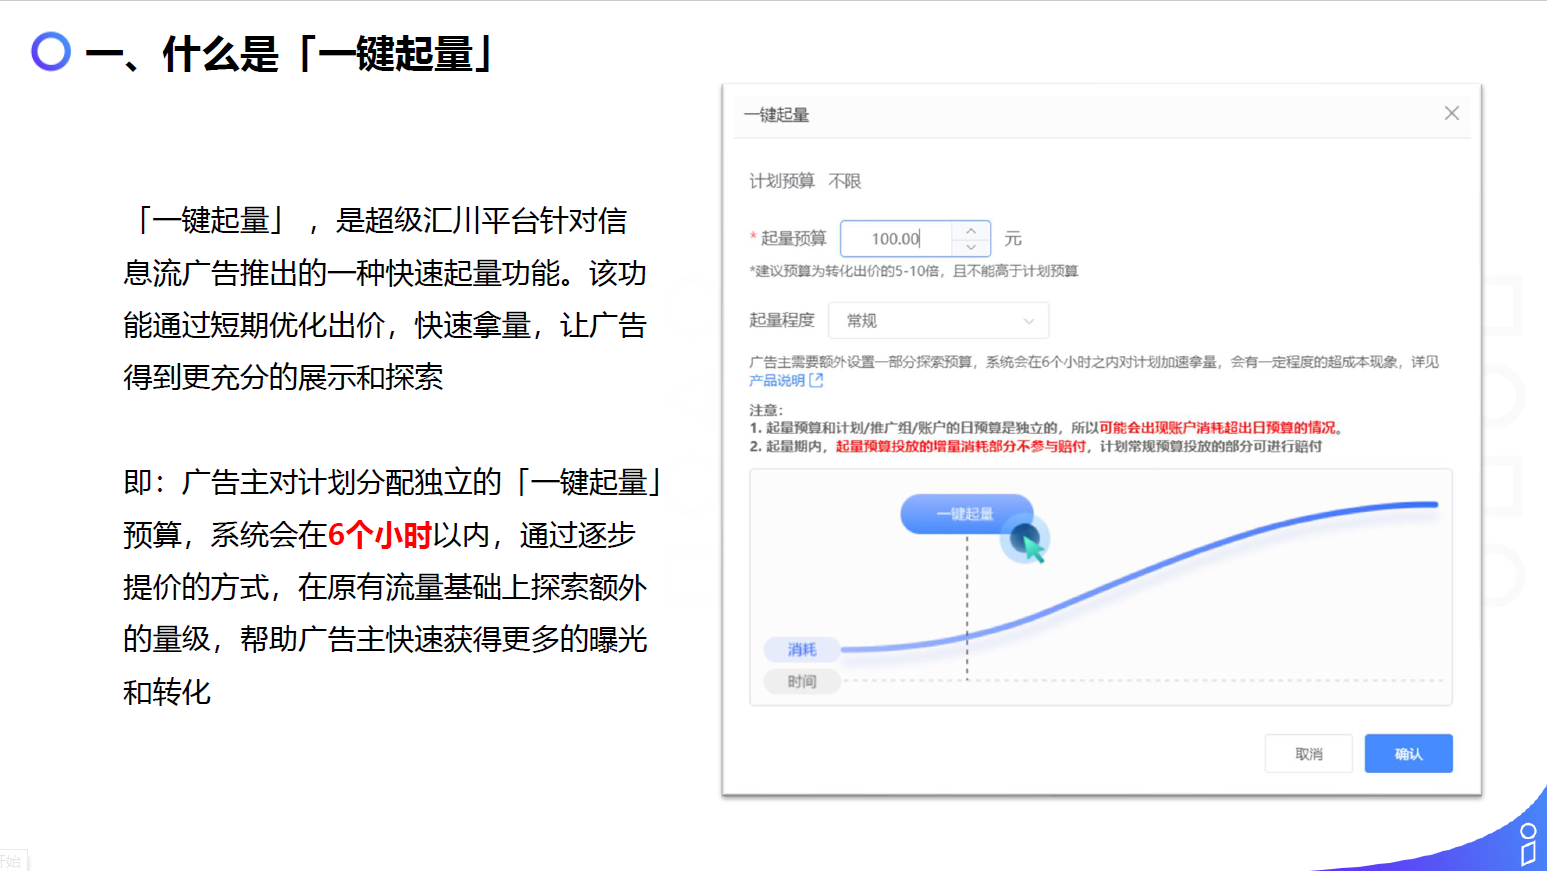The image size is (1547, 871).
Task: Decrease 起量预算 with the down arrow
Action: pos(971,247)
